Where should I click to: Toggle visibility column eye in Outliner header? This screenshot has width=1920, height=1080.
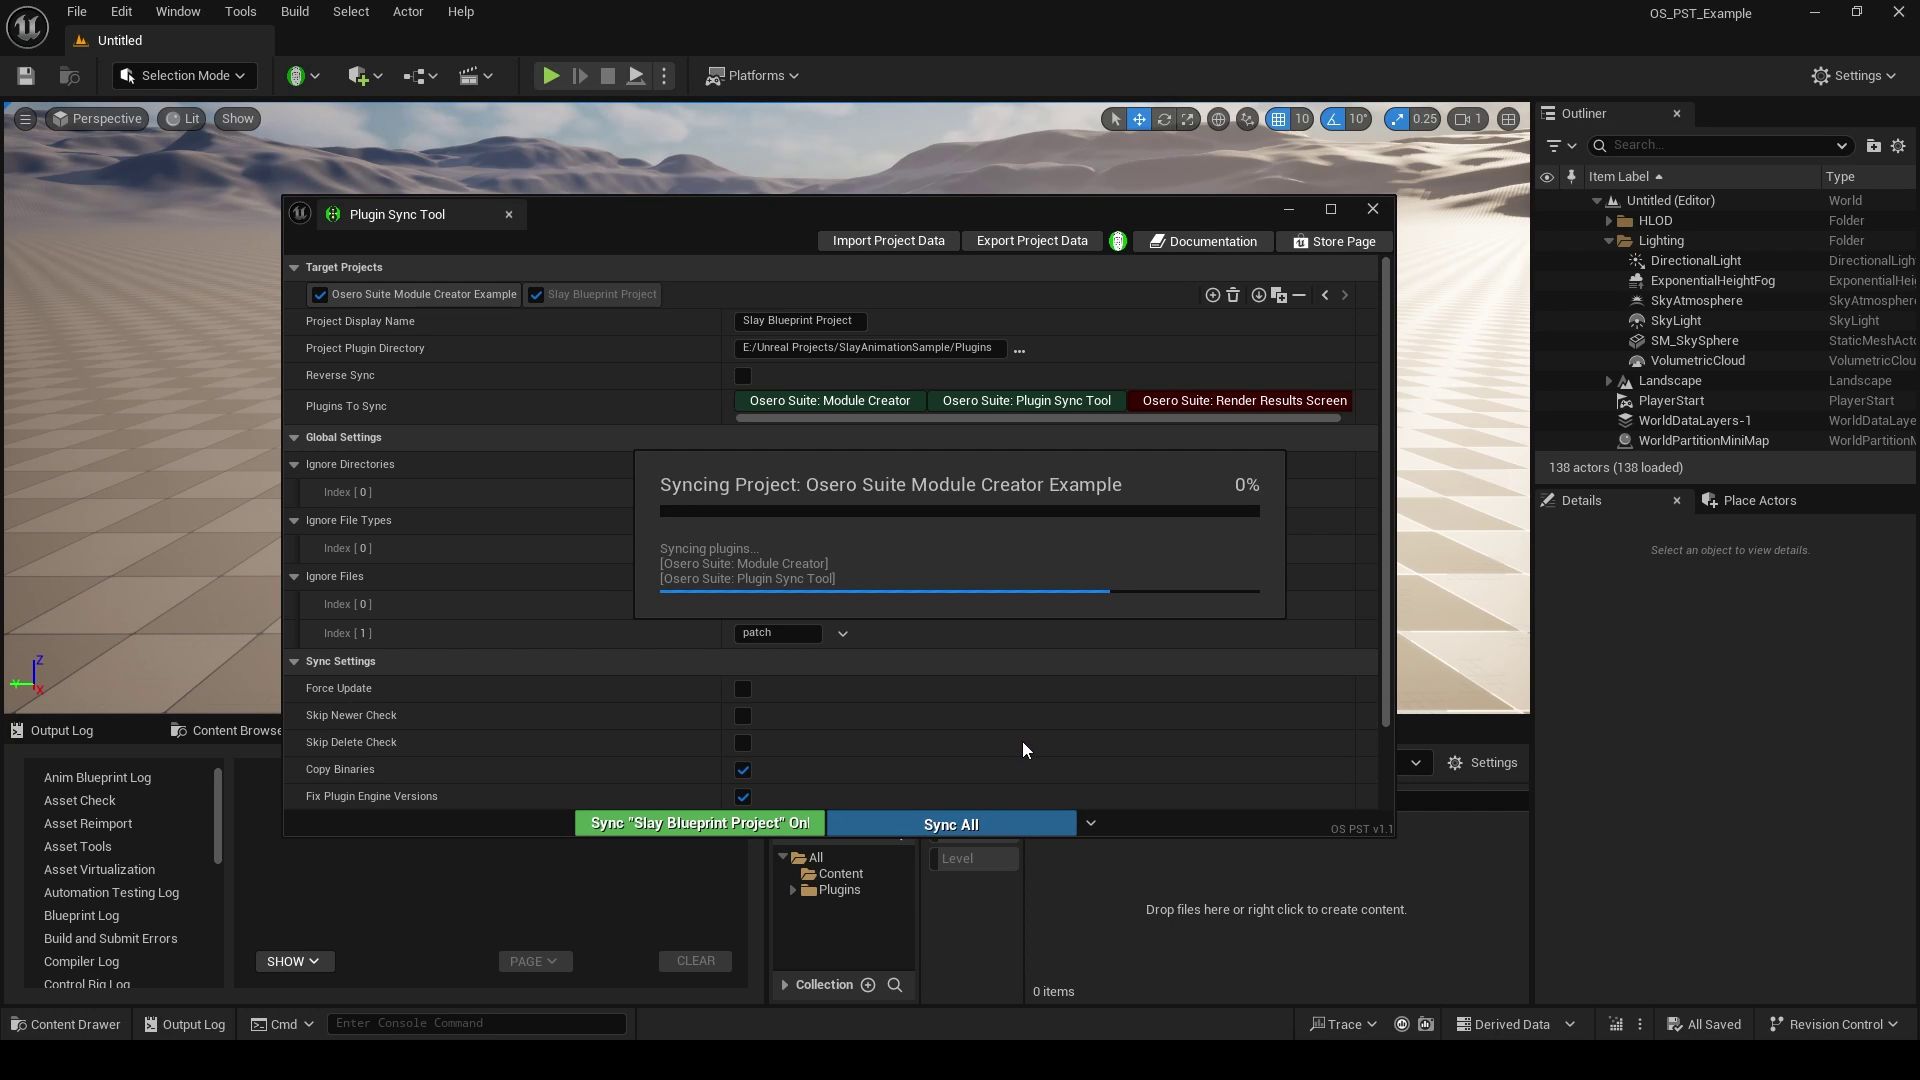pos(1547,177)
